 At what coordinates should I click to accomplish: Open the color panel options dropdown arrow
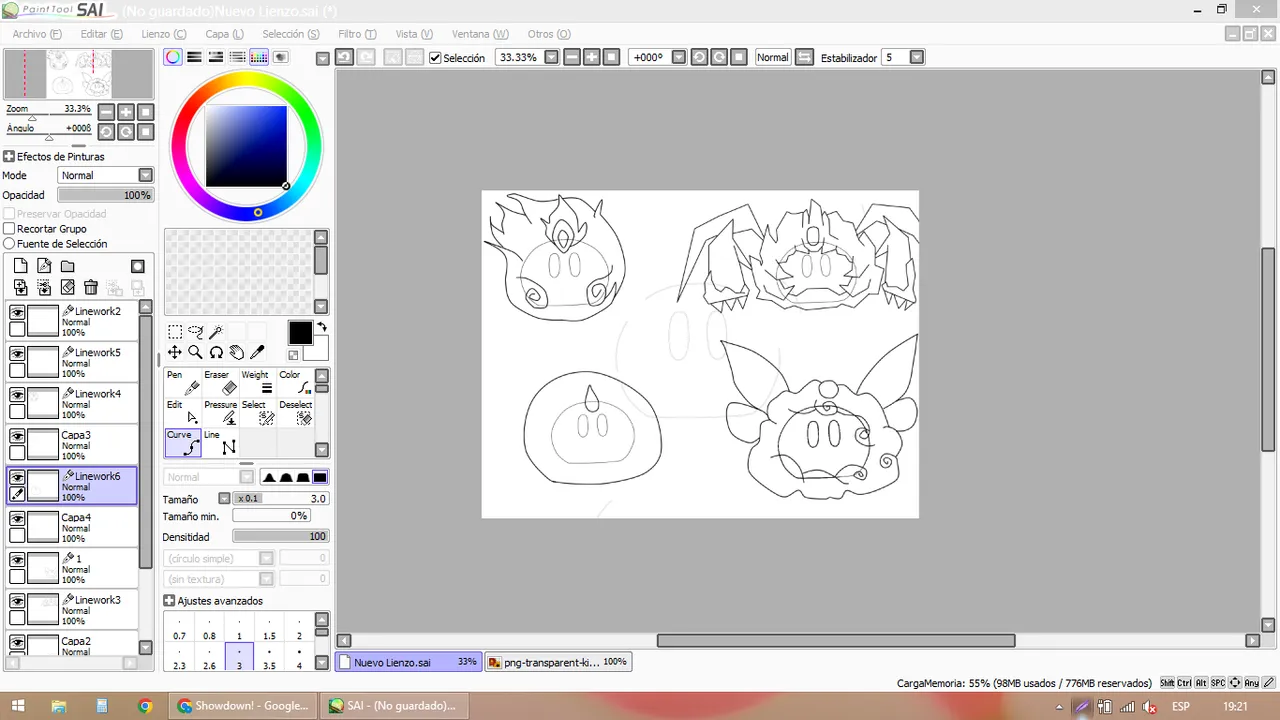point(322,58)
